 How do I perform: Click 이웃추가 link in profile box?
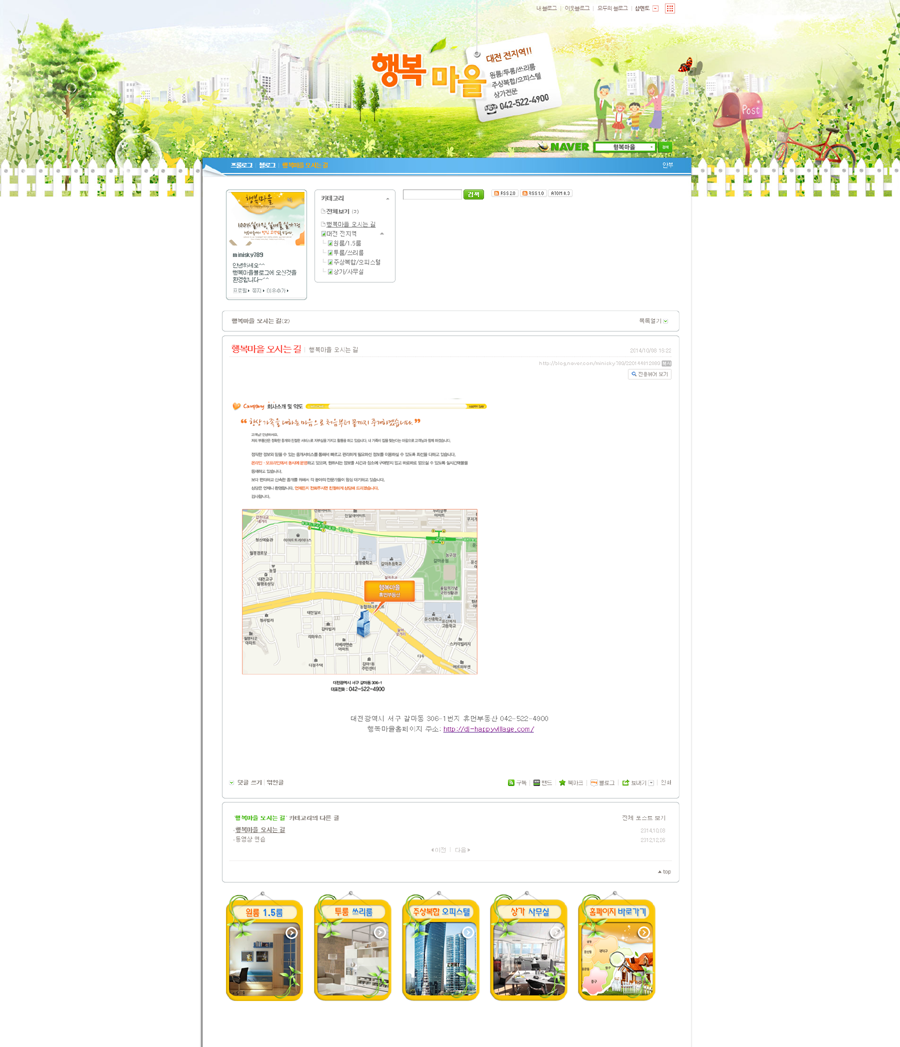[277, 291]
